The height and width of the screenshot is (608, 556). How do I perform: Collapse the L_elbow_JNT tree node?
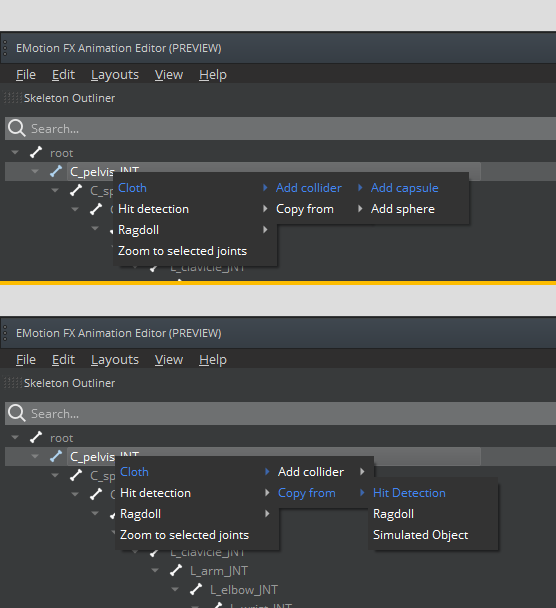[175, 589]
